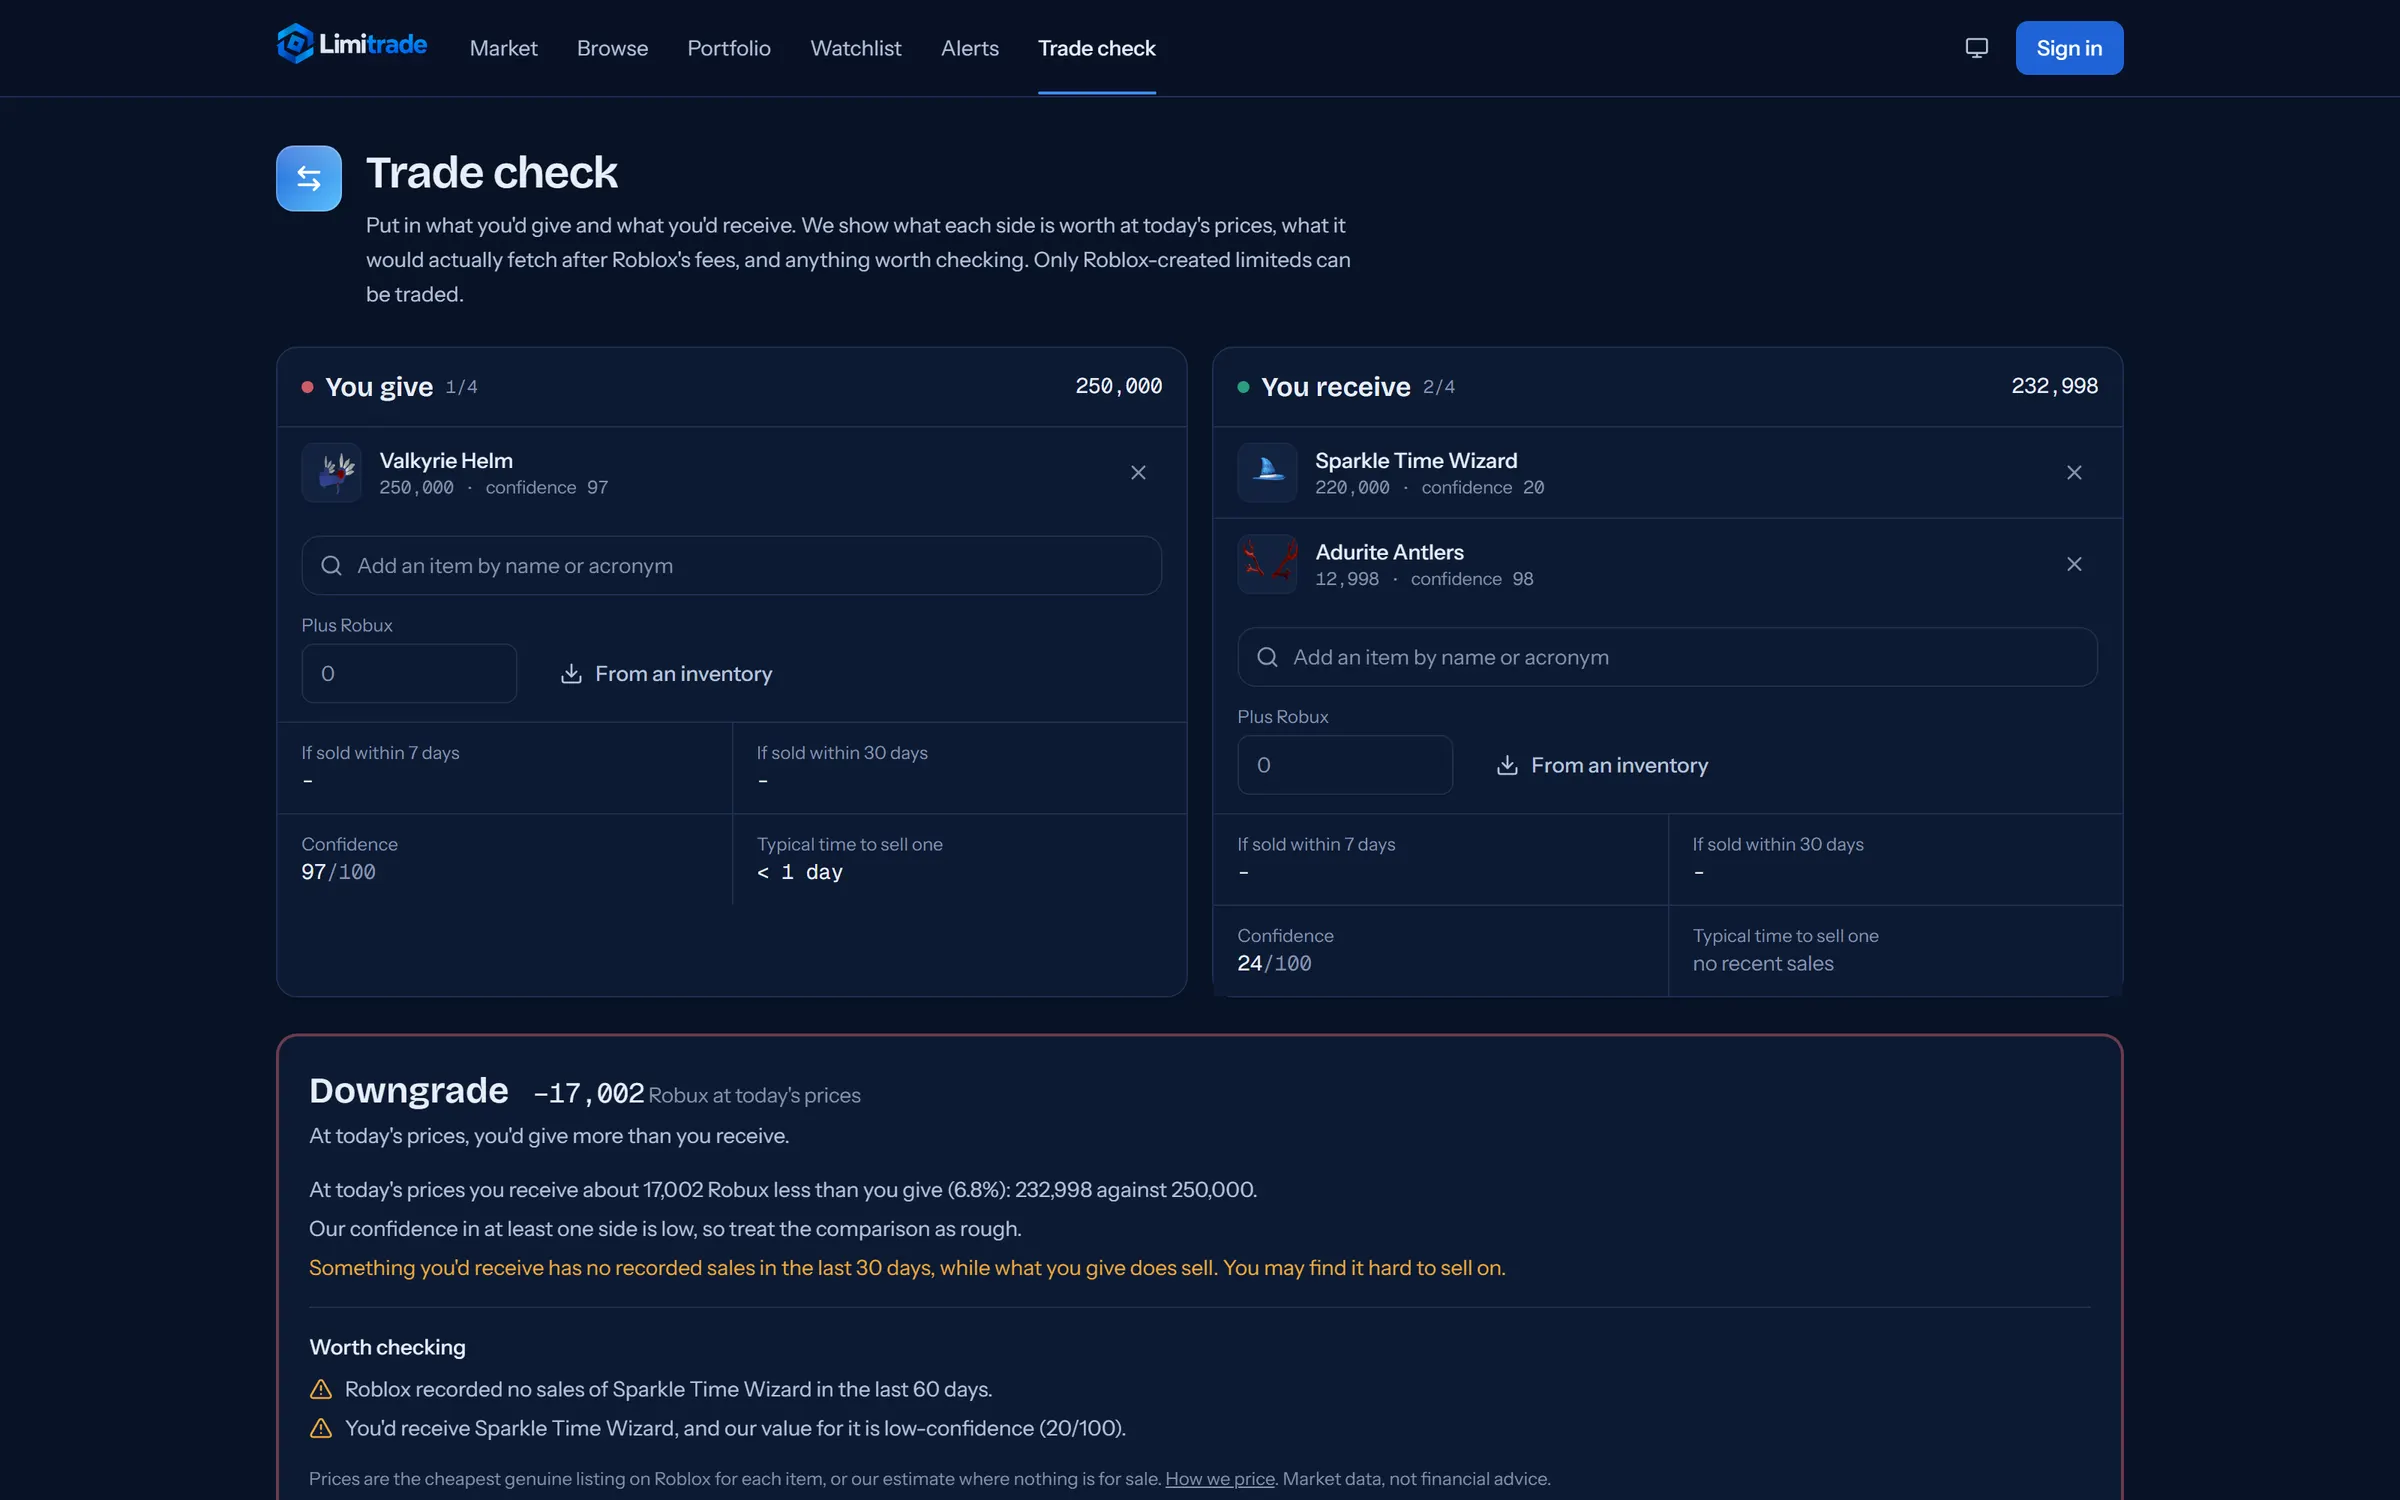Click the Adurite Antlers item name
The image size is (2400, 1500).
pyautogui.click(x=1389, y=552)
